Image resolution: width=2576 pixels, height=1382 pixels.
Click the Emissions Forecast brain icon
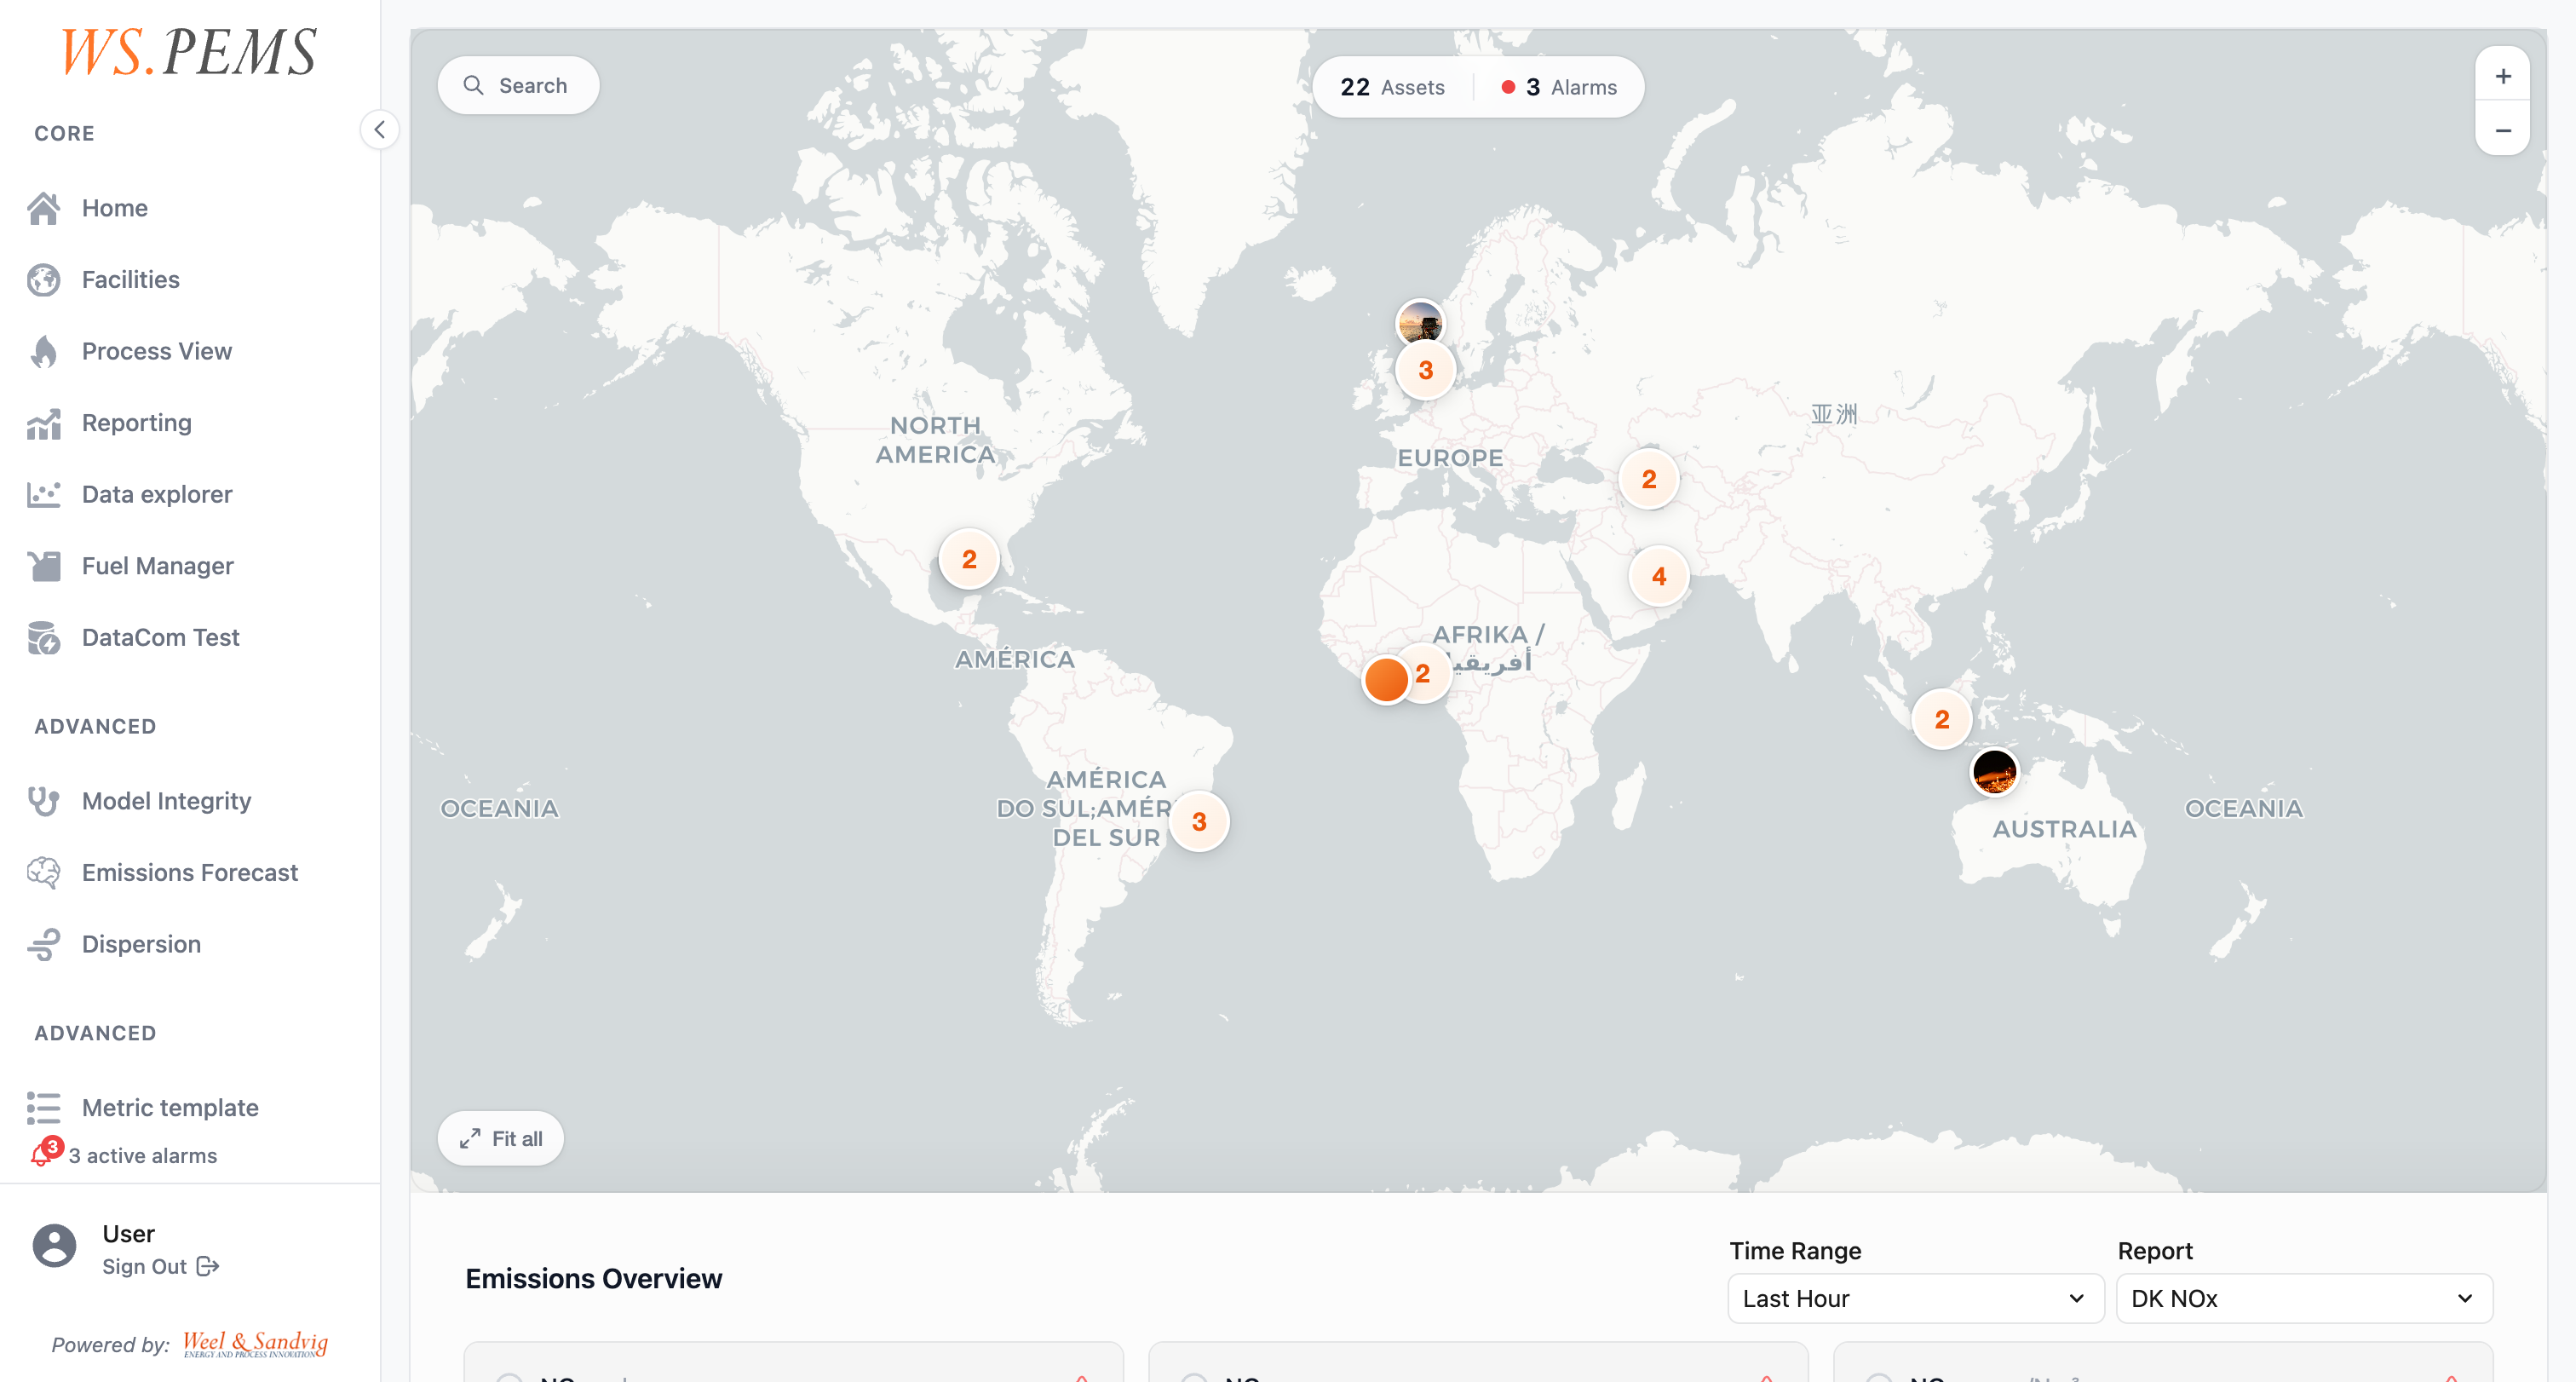pyautogui.click(x=44, y=872)
